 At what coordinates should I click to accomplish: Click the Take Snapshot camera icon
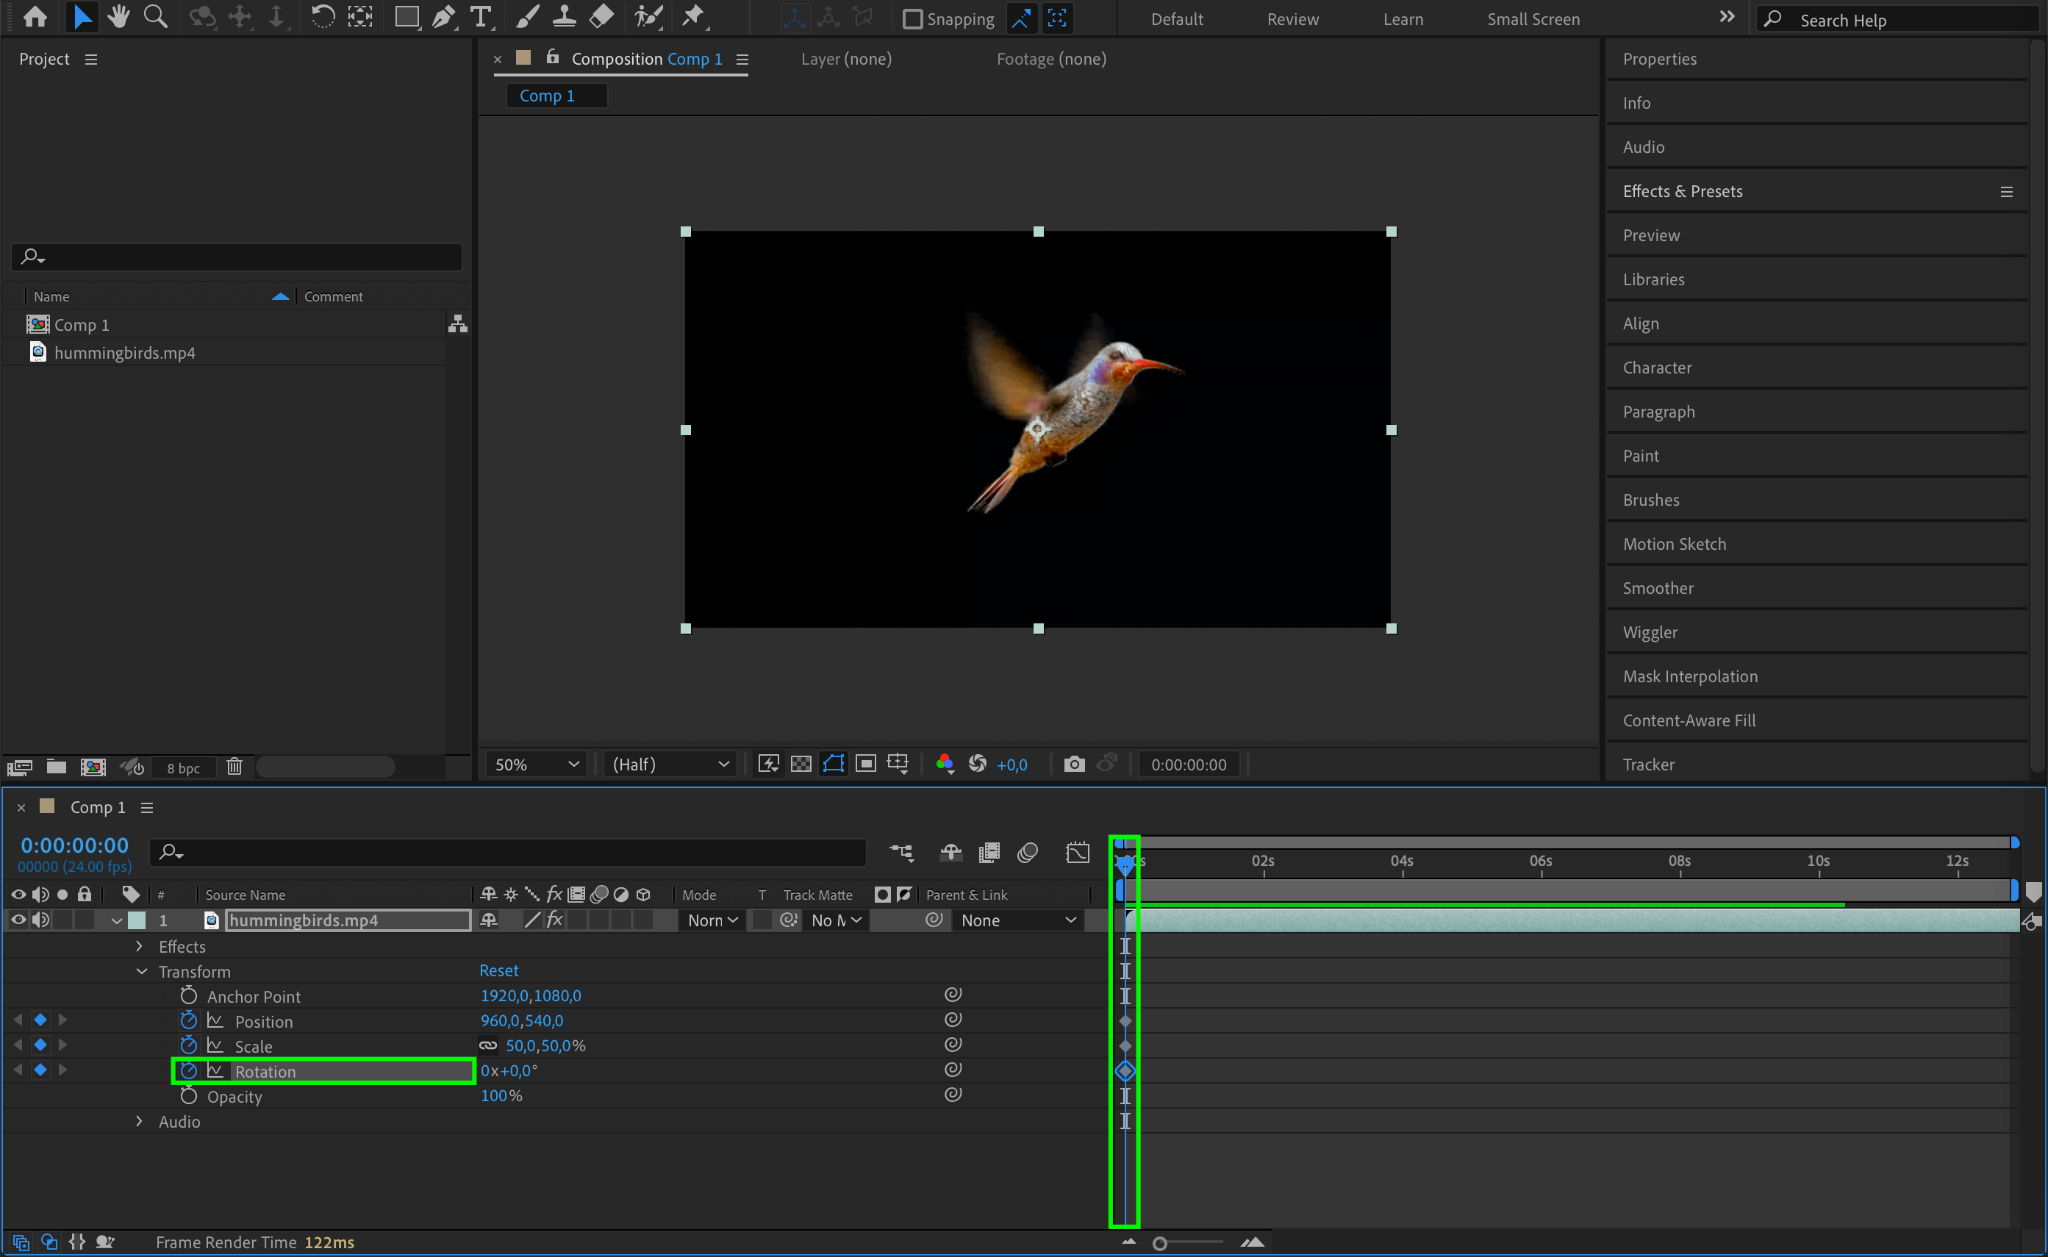point(1074,764)
